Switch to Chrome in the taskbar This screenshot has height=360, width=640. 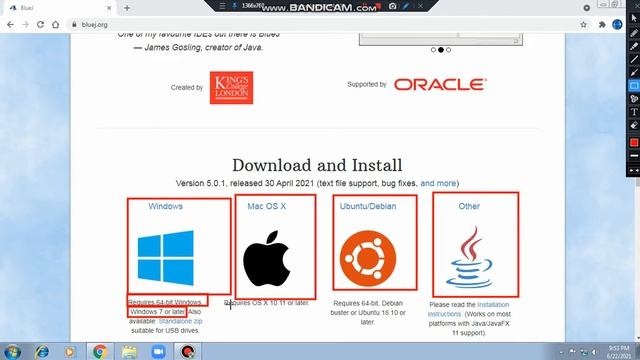tap(100, 352)
